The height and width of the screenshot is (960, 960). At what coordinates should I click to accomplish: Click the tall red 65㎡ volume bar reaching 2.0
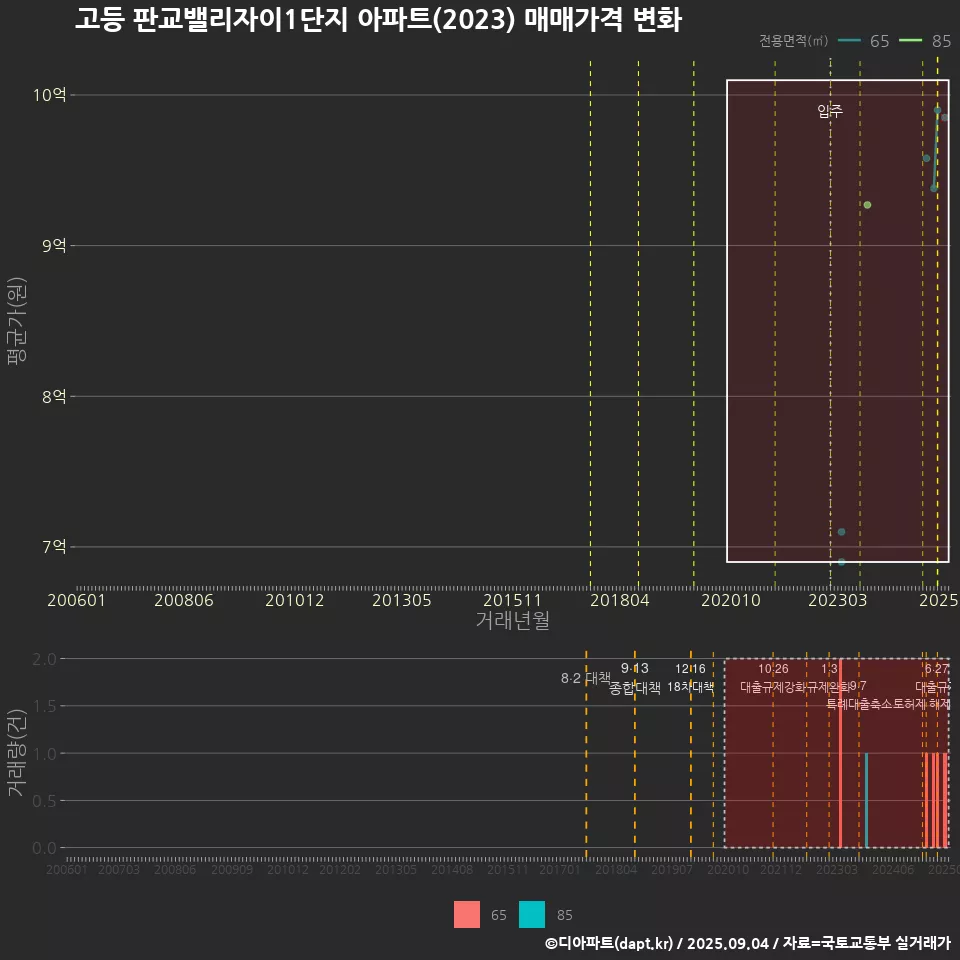point(840,753)
